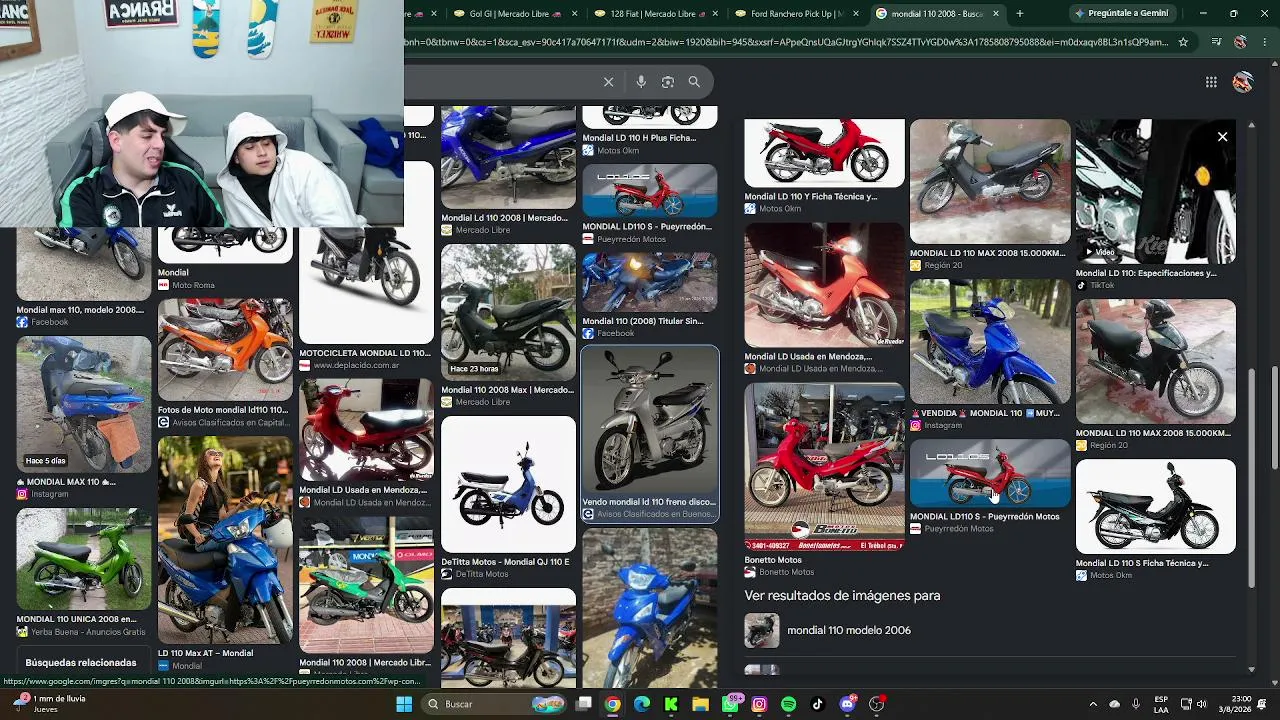This screenshot has height=720, width=1280.
Task: Open WhatsApp from the taskbar
Action: (731, 704)
